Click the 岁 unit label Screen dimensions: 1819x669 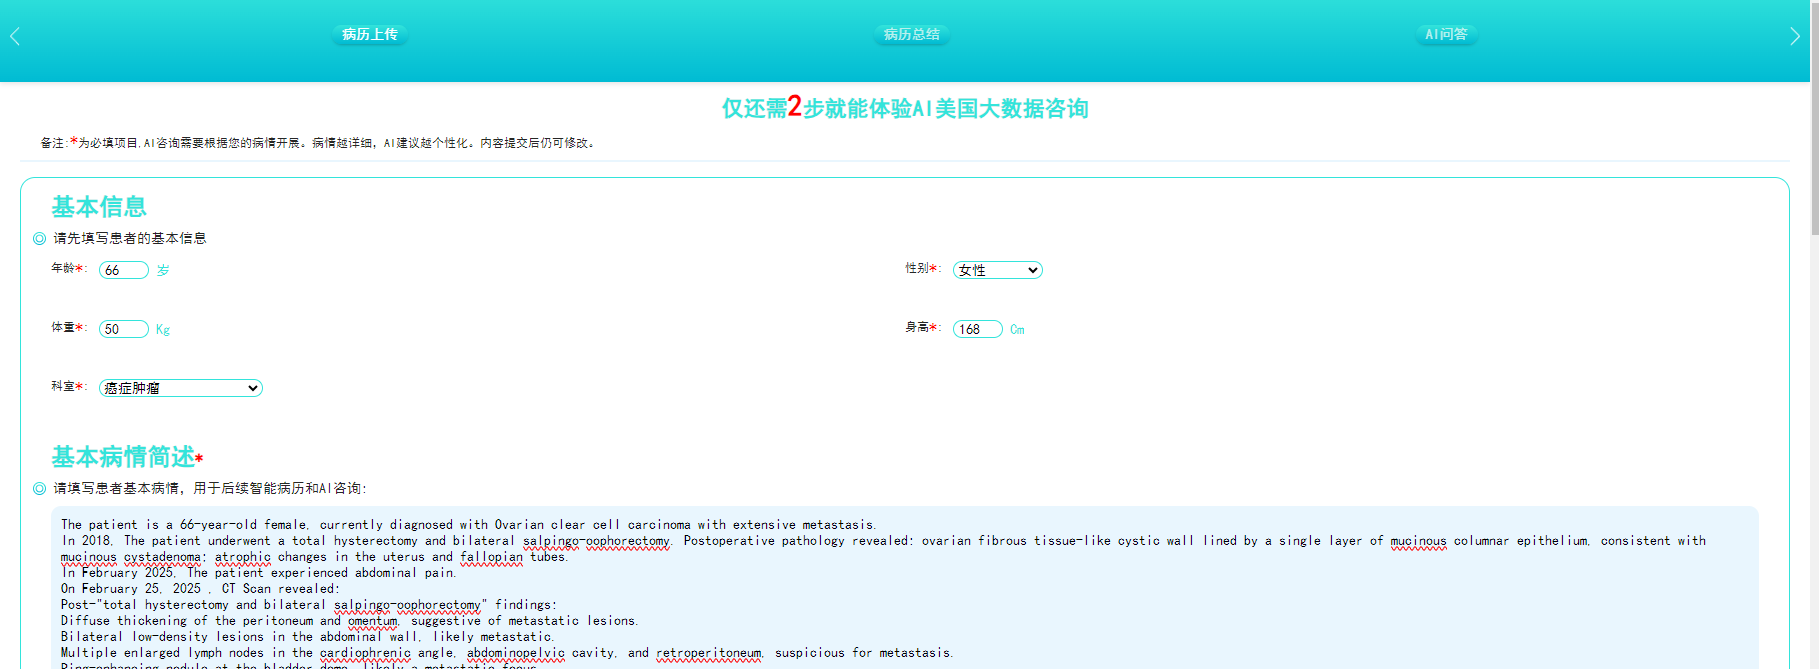pos(163,270)
